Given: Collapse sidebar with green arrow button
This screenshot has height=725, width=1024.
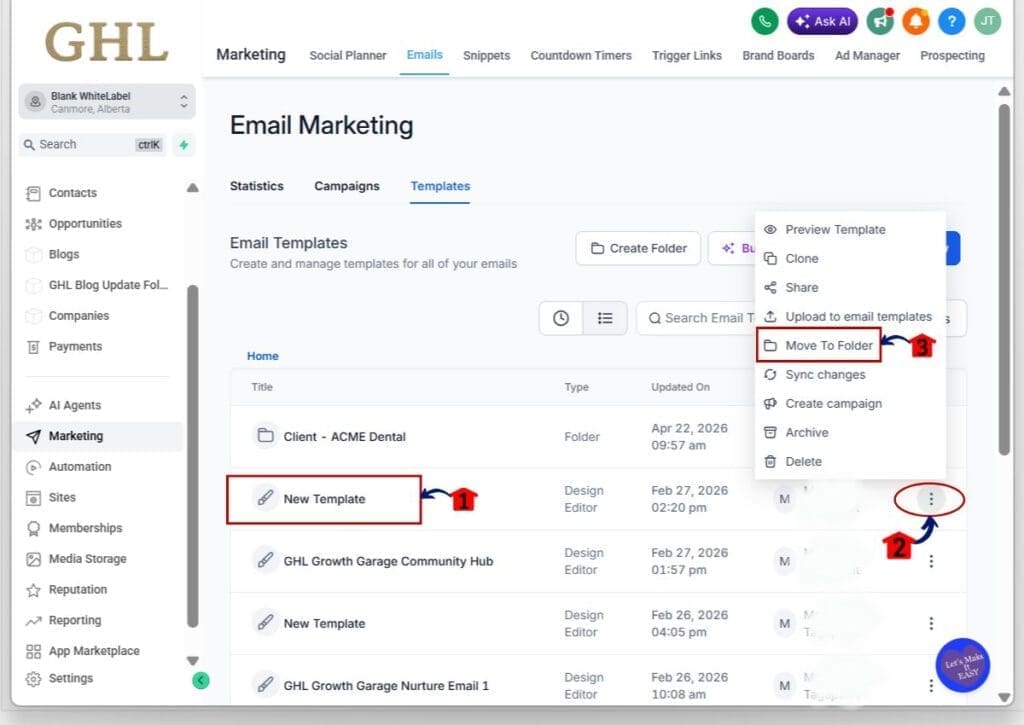Looking at the screenshot, I should point(200,680).
